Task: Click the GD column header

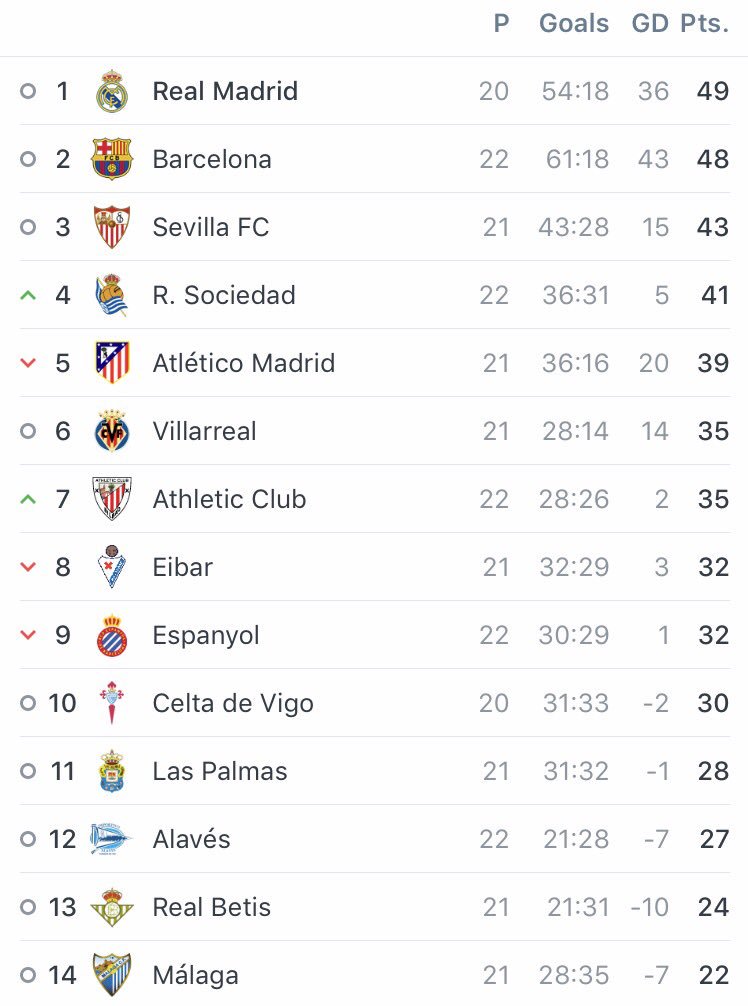Action: pyautogui.click(x=650, y=24)
